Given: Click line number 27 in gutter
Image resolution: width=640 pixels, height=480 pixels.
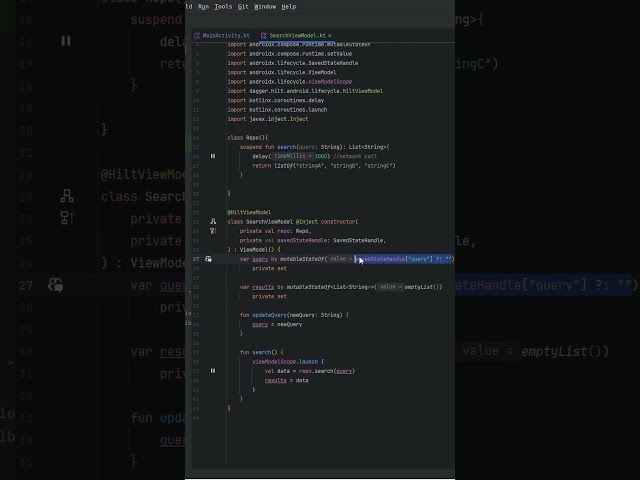Looking at the screenshot, I should (x=196, y=259).
